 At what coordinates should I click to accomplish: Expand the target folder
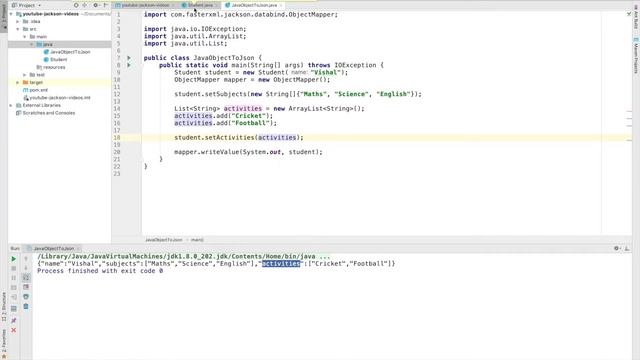pos(18,82)
